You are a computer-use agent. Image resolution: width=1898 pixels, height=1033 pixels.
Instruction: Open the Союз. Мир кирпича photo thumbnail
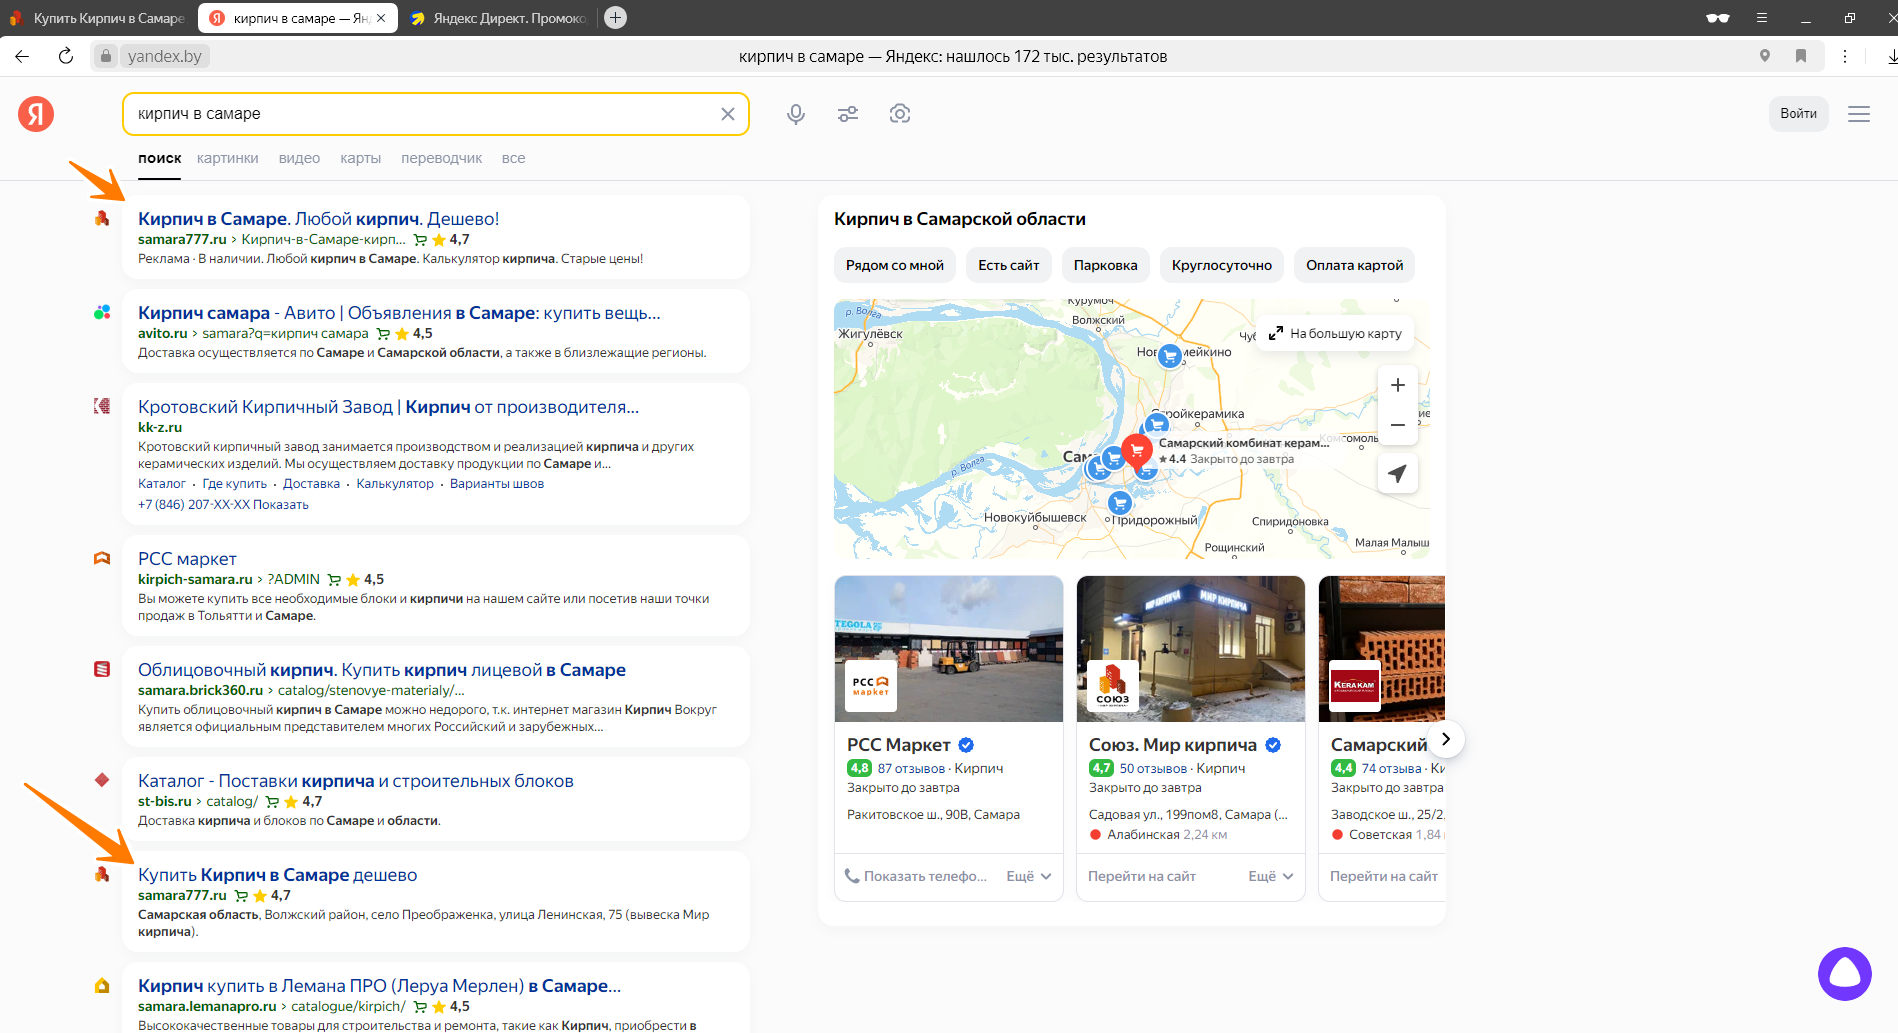[x=1191, y=649]
